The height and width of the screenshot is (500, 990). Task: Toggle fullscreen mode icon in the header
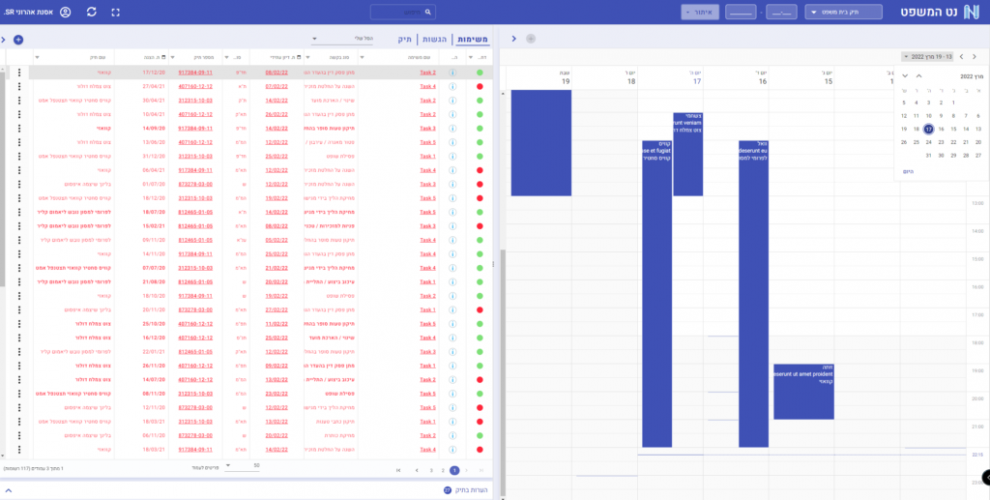pos(116,12)
